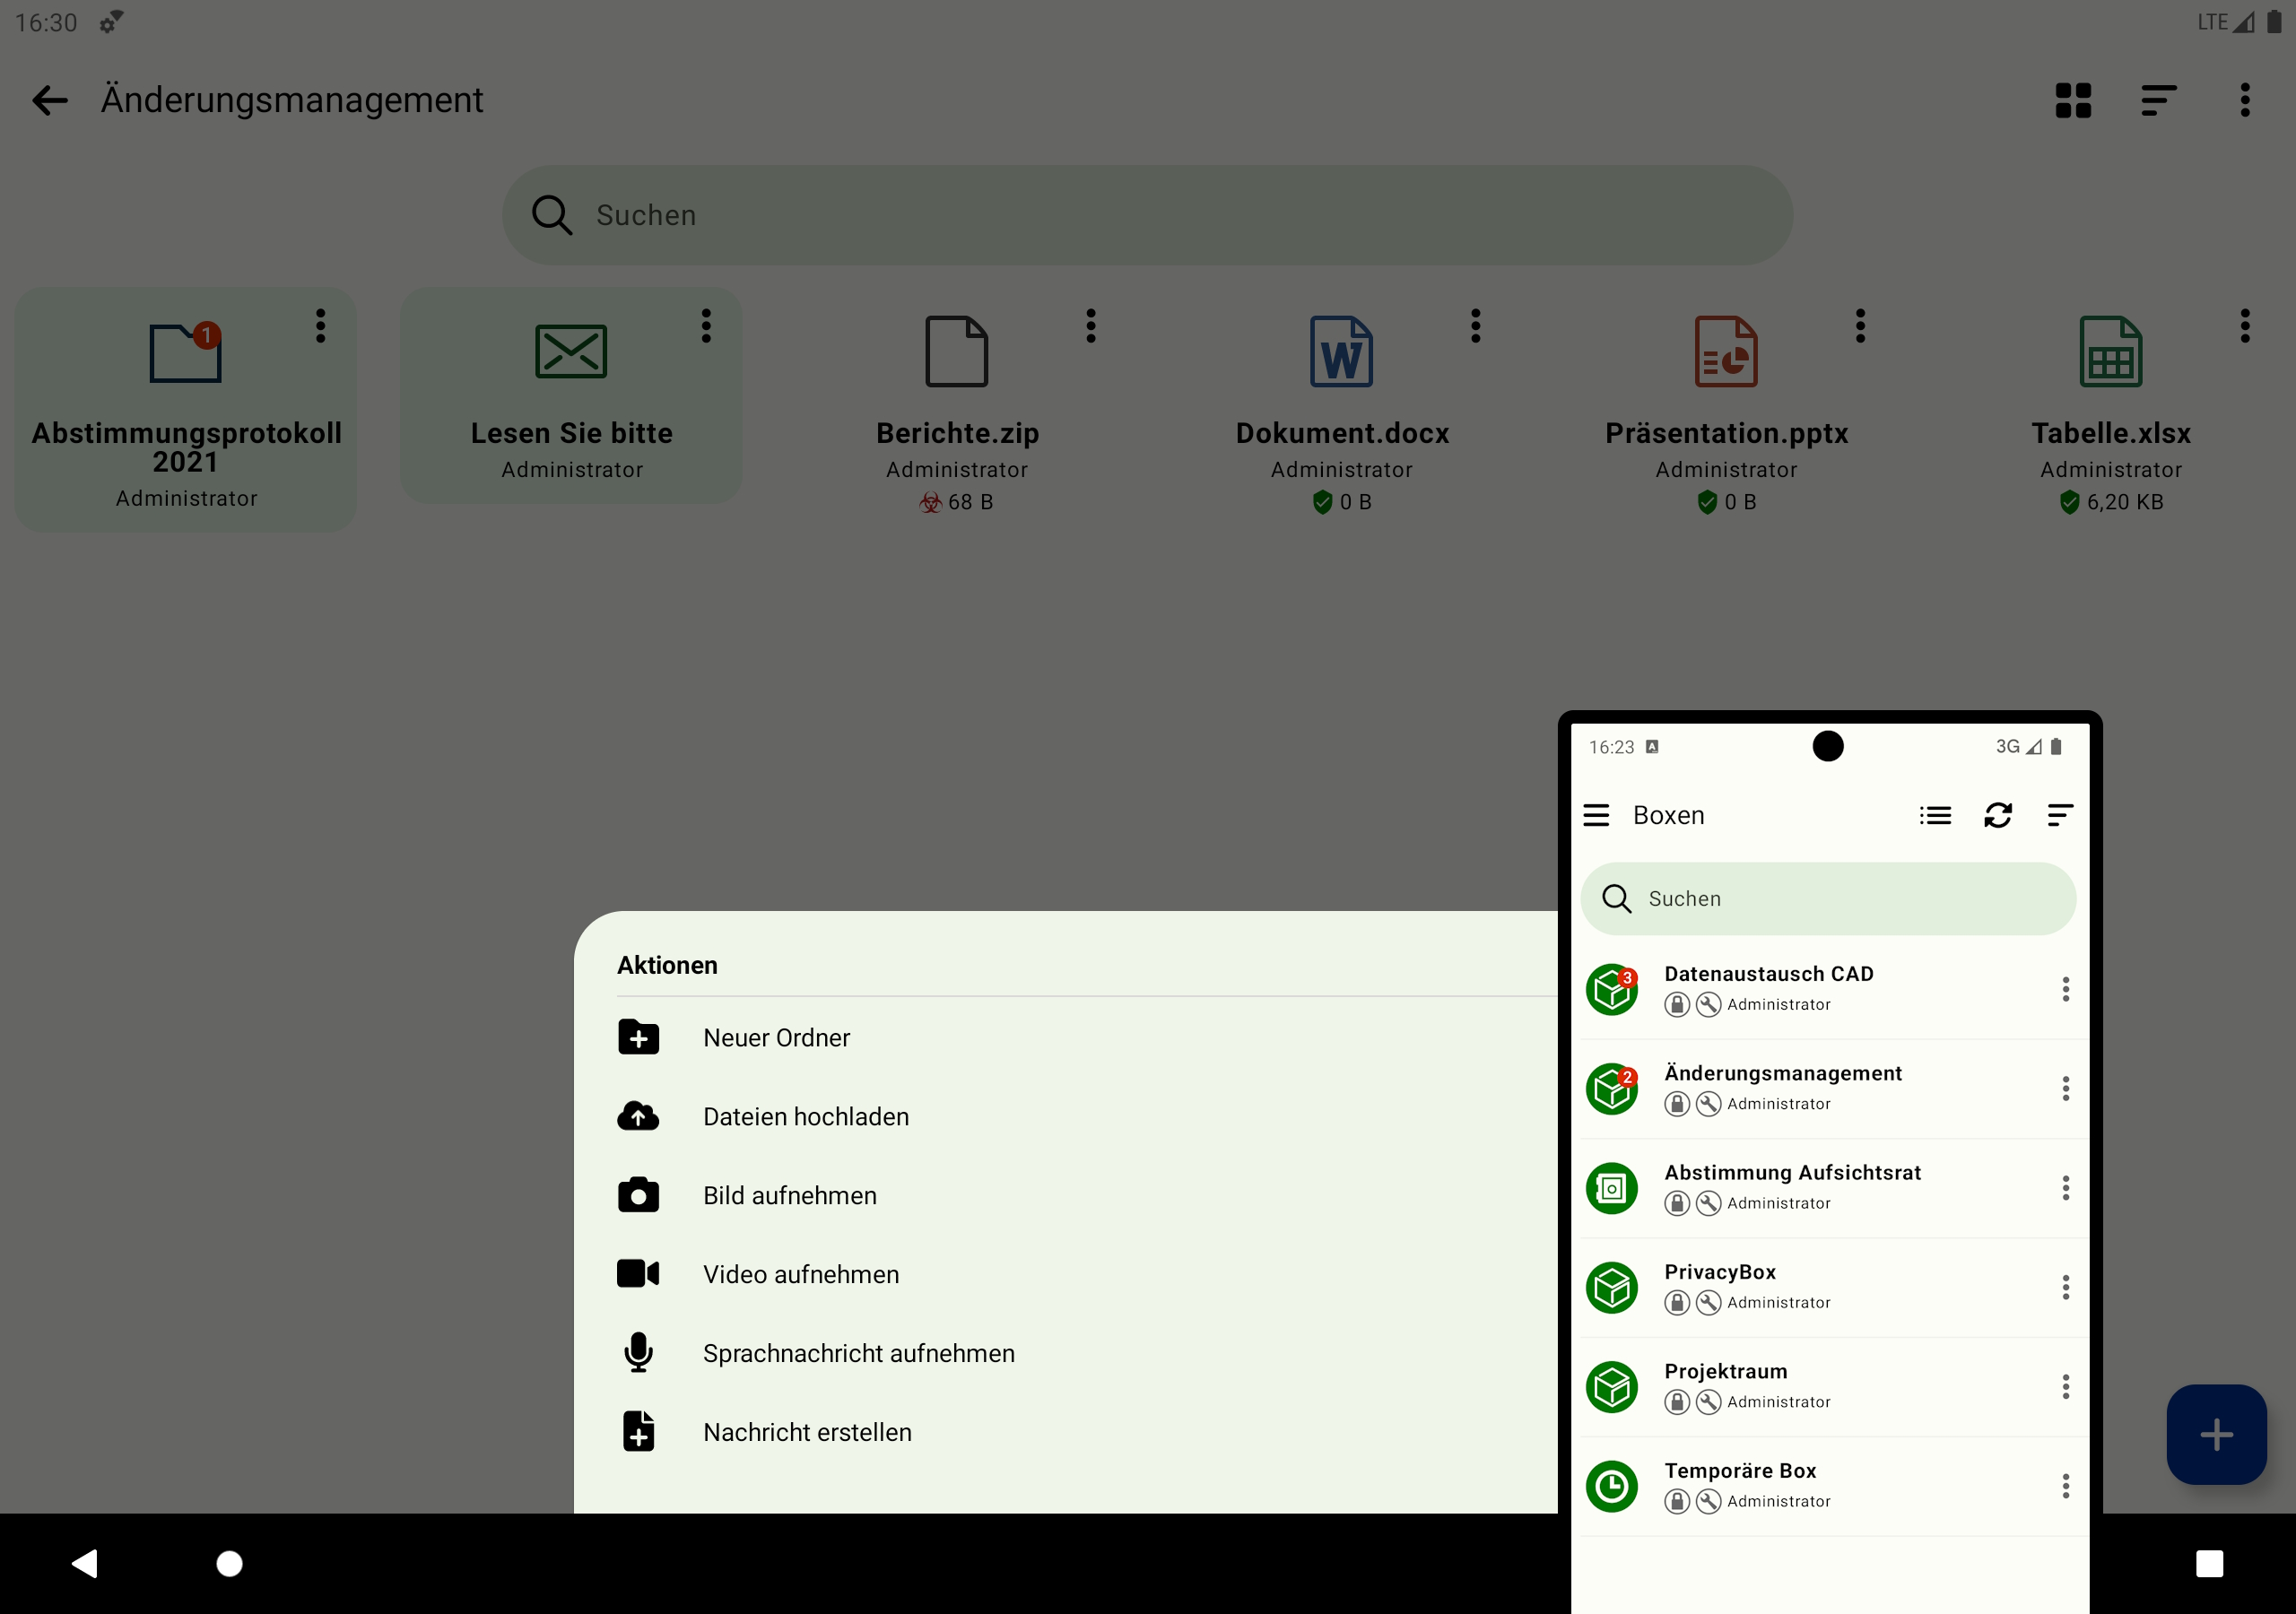Open options for Lesen Sie bitte
The width and height of the screenshot is (2296, 1614).
coord(706,326)
